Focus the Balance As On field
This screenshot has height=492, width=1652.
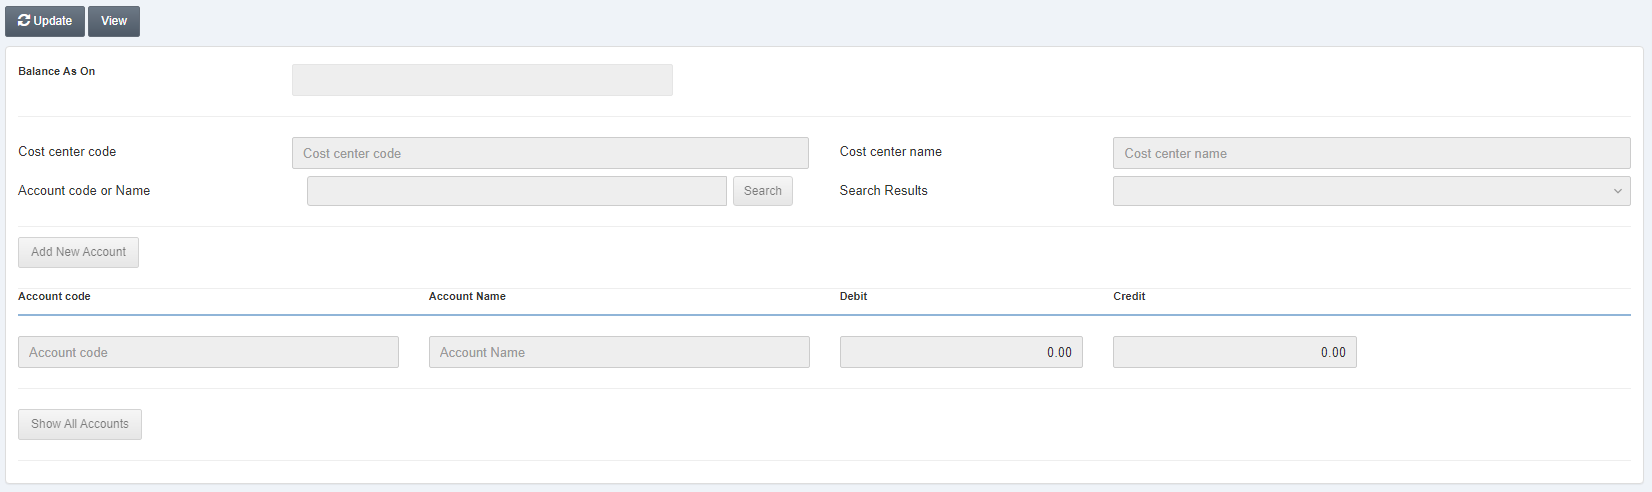[482, 80]
